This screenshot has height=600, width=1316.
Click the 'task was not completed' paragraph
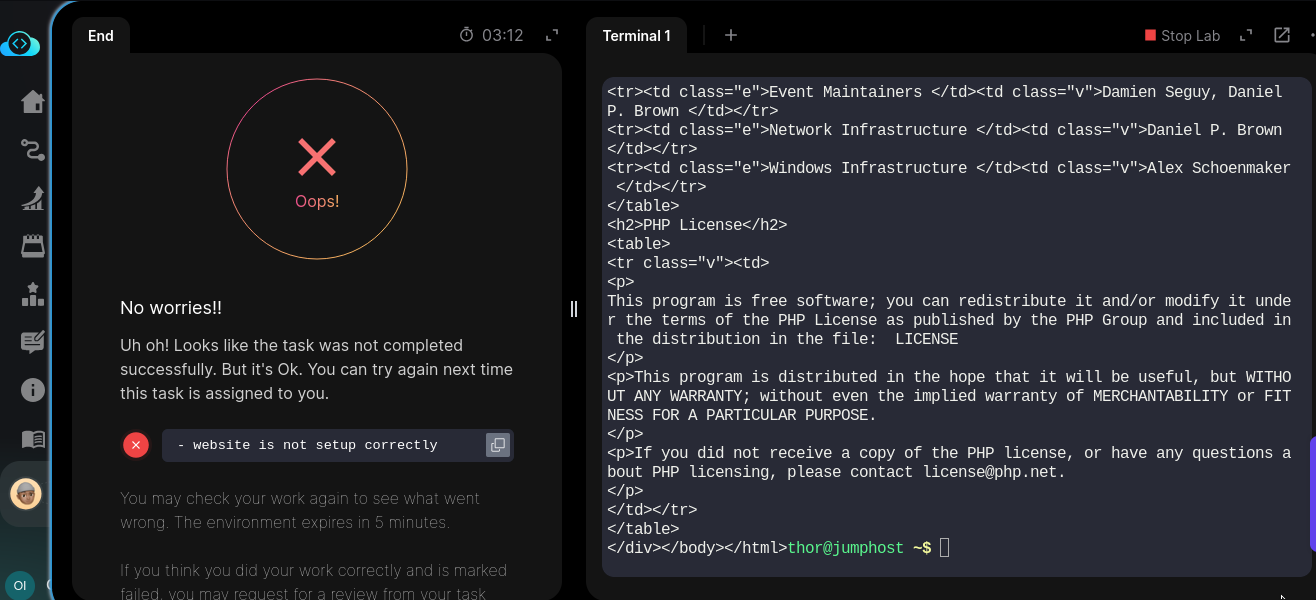[317, 369]
